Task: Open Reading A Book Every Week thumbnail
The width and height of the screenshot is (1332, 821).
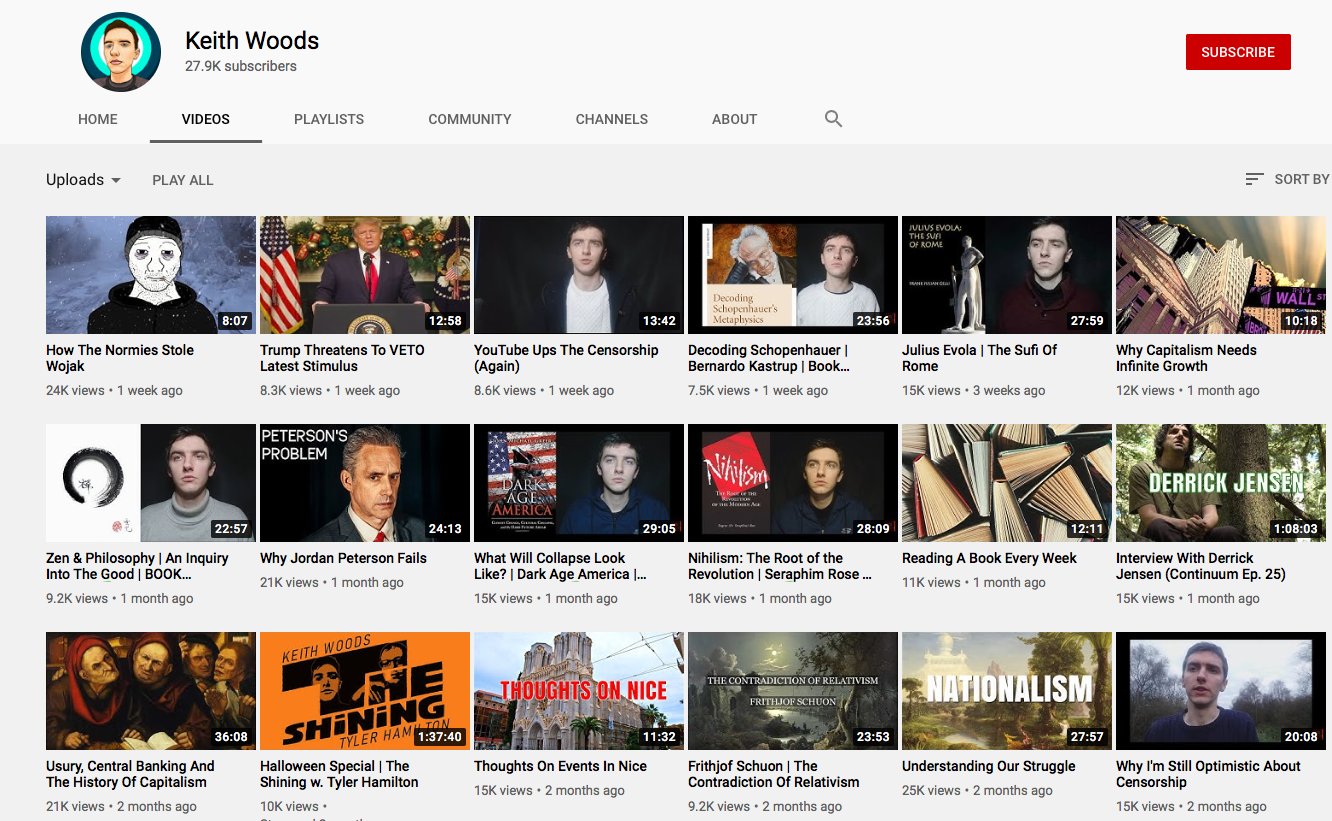Action: coord(1007,483)
